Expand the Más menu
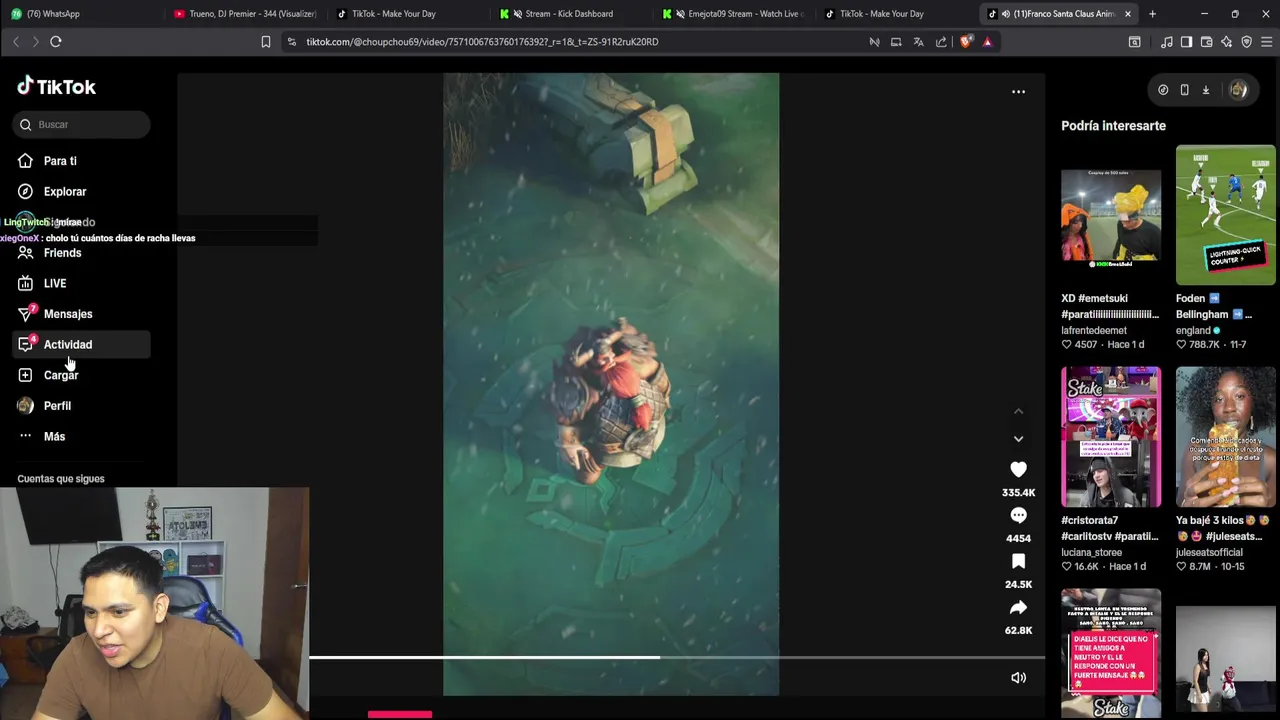This screenshot has height=720, width=1280. pos(82,437)
